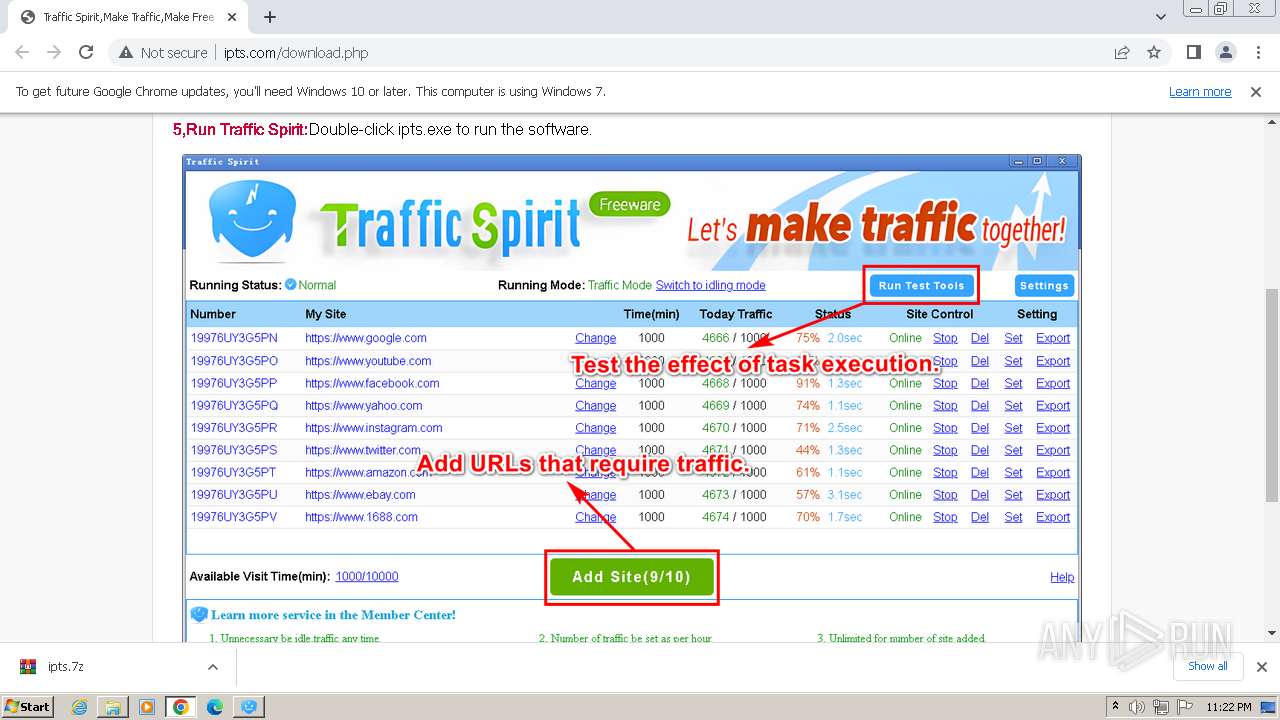
Task: Search tabs chevron in title bar
Action: [x=1161, y=17]
